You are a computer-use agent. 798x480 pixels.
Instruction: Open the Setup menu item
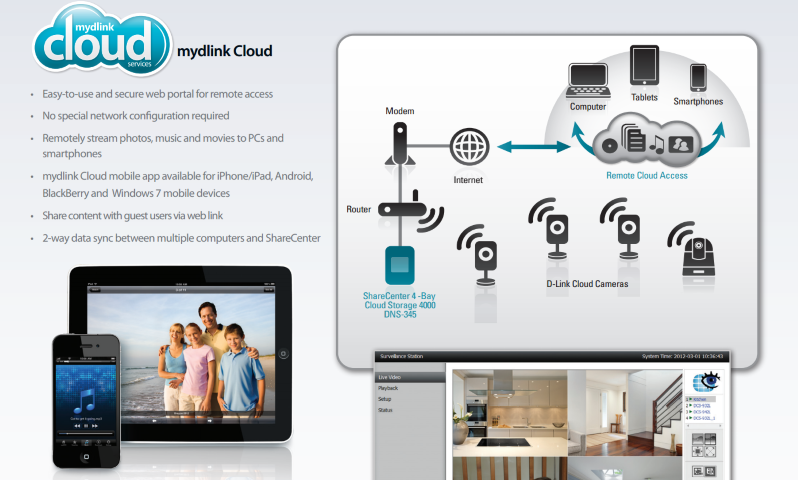click(385, 399)
